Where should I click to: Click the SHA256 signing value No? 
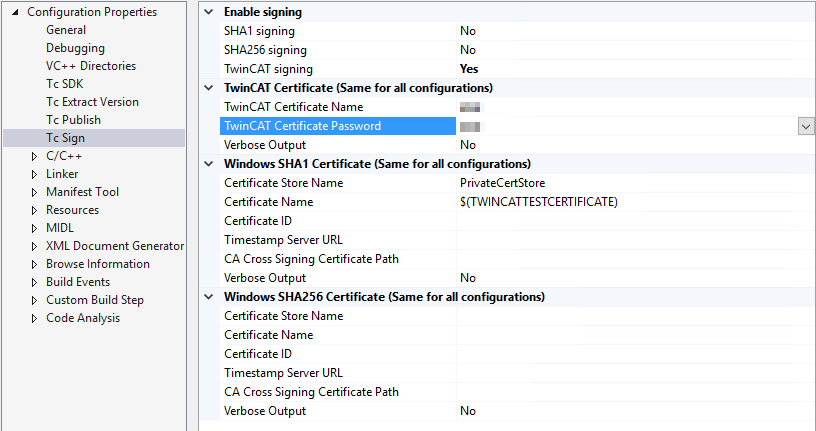pyautogui.click(x=468, y=50)
